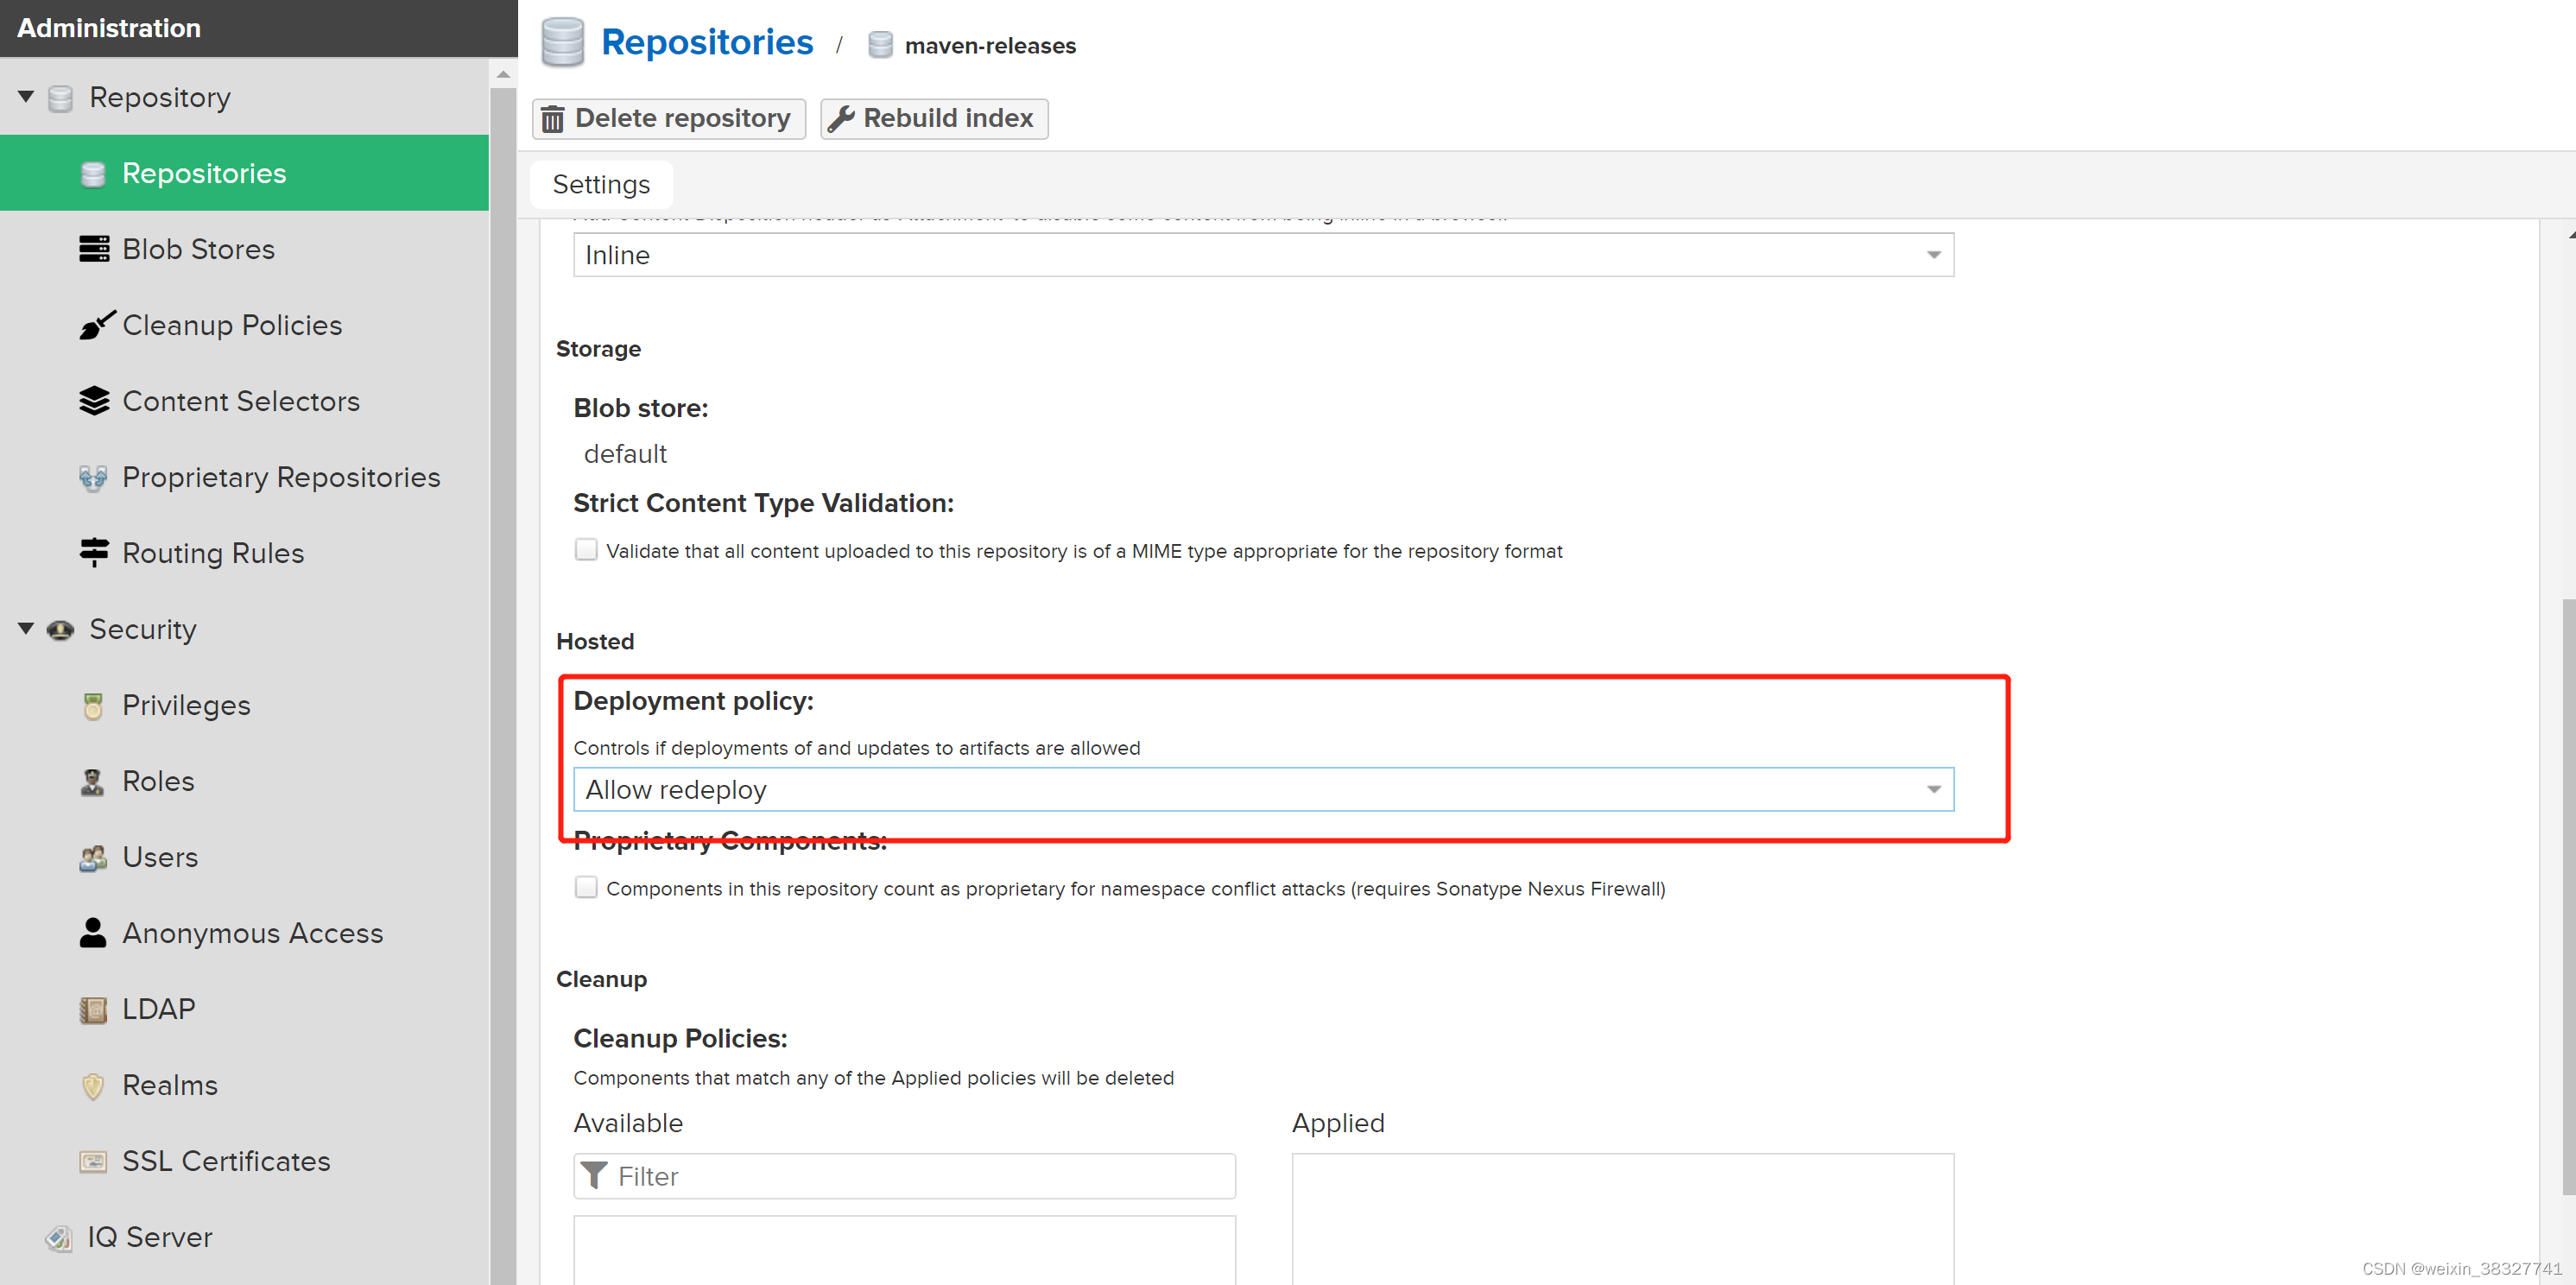The image size is (2576, 1285).
Task: Click the Privileges icon under Security
Action: click(x=93, y=705)
